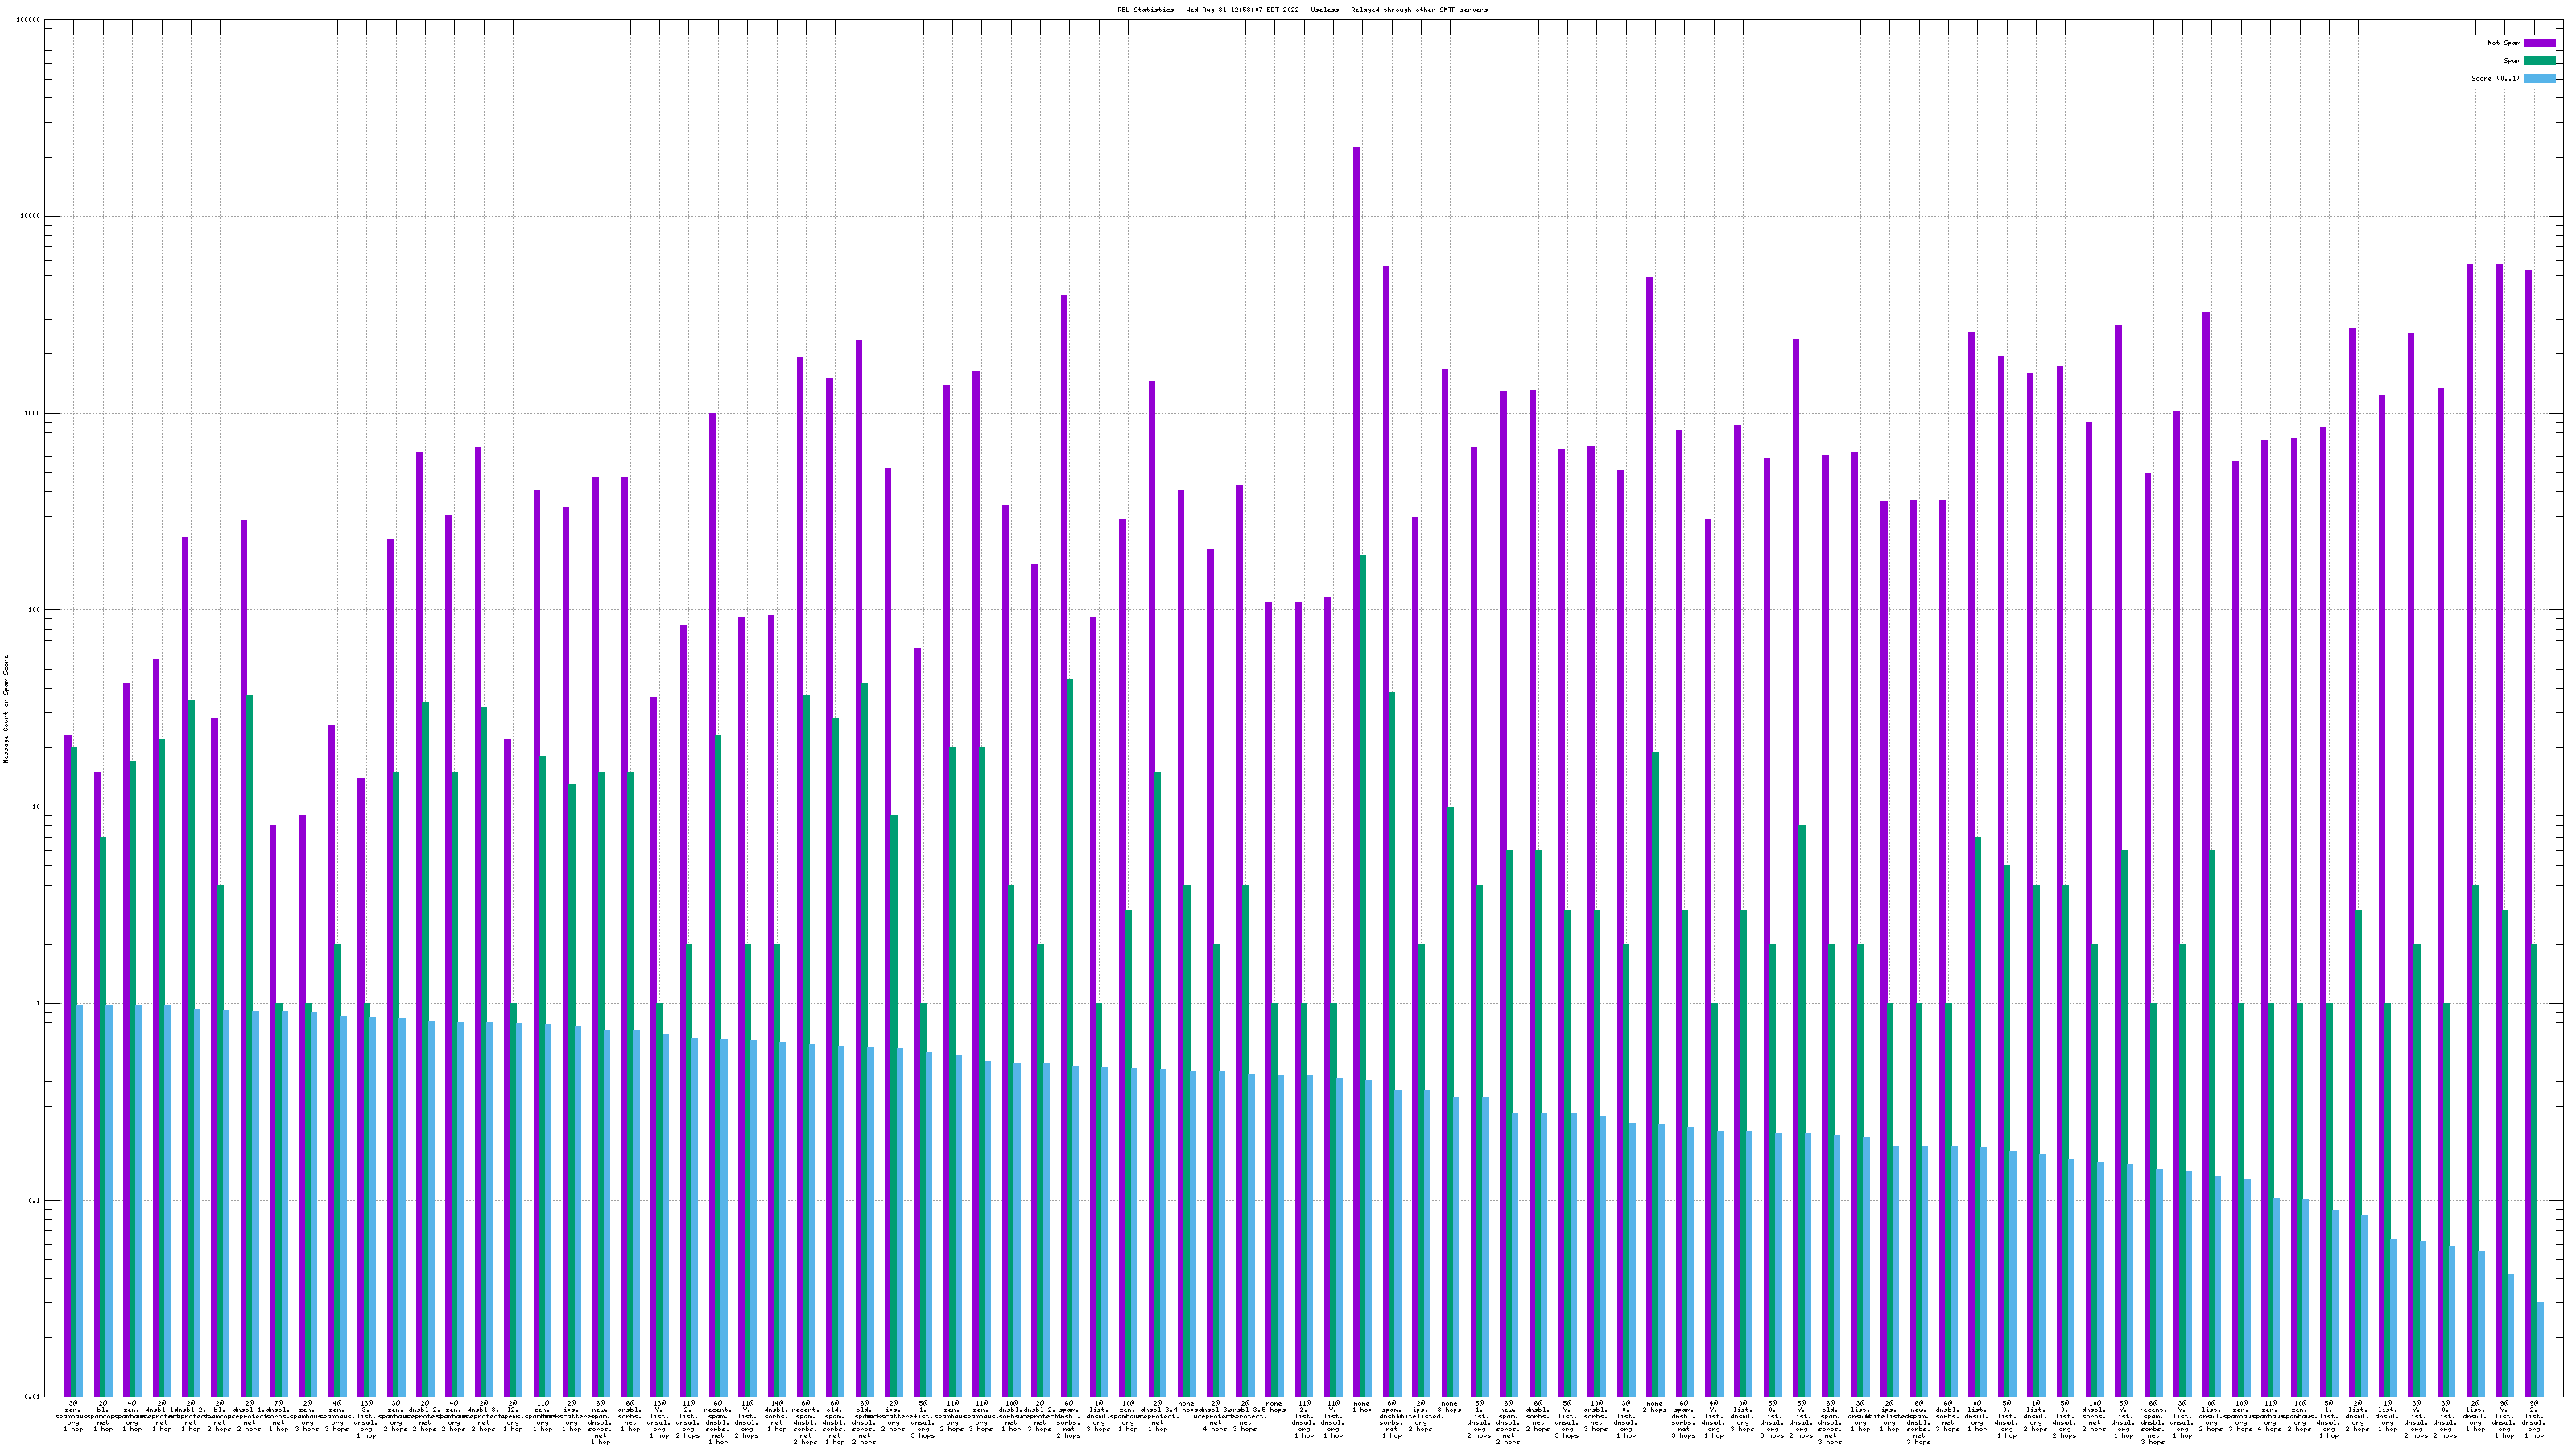Click the "none 1 hop" x-axis label
Viewport: 2576px width, 1449px height.
[1362, 1407]
